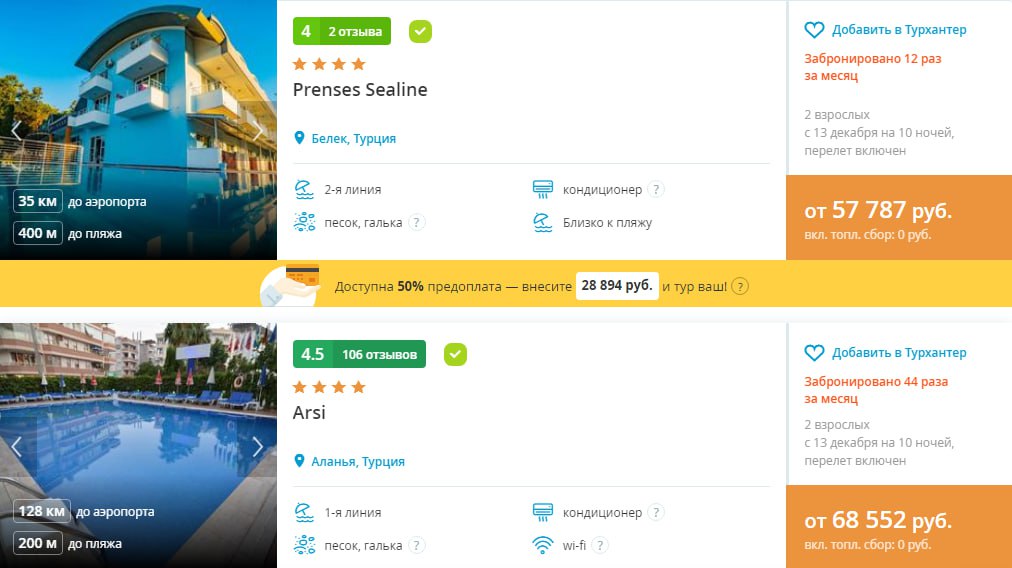
Task: Show previous photo of Arsi hotel
Action: (x=16, y=446)
